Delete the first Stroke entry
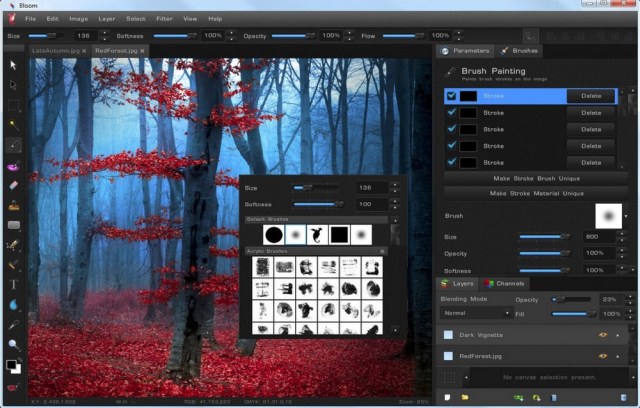 coord(591,96)
